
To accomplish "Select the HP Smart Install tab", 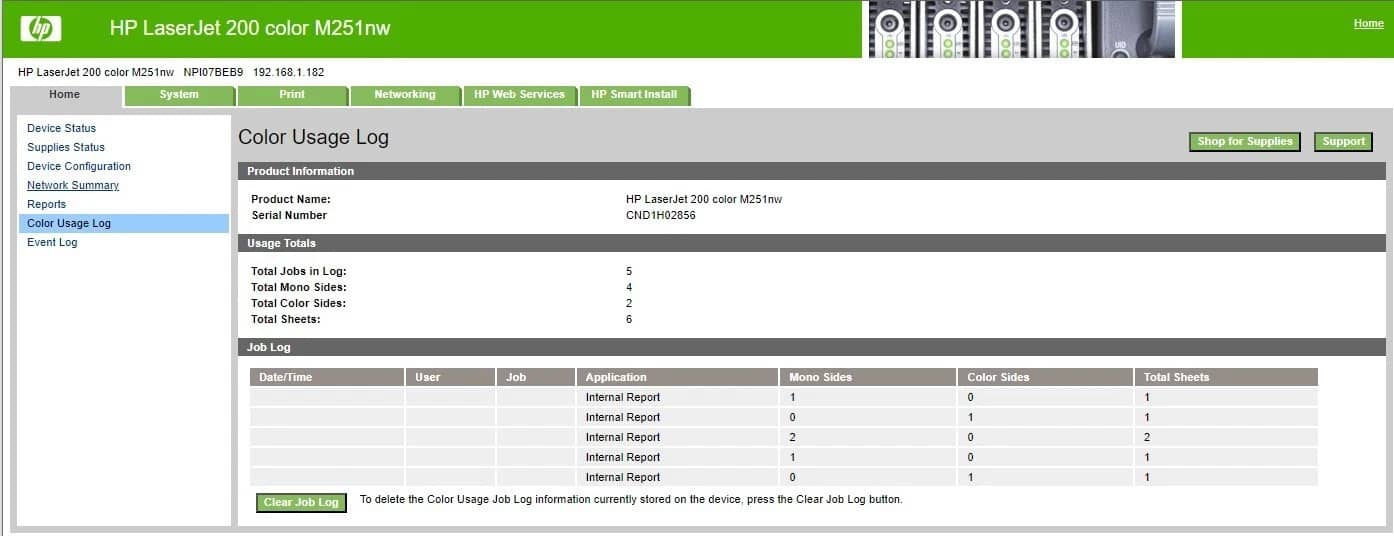I will [x=634, y=95].
